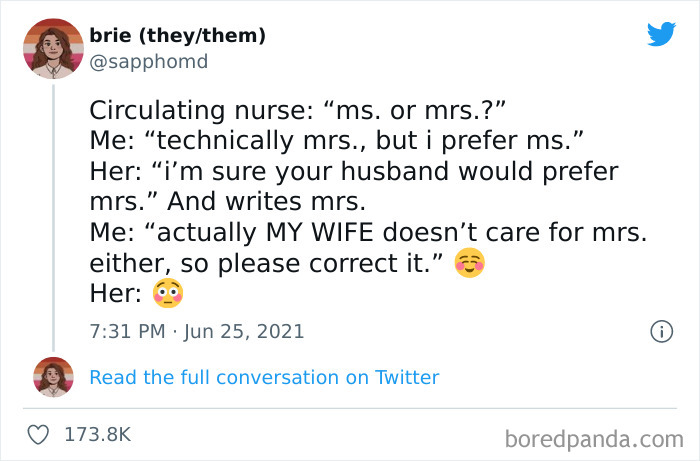This screenshot has width=700, height=461.
Task: Click the timestamp 7:31 PM · Jun 25, 2021
Action: pyautogui.click(x=196, y=331)
